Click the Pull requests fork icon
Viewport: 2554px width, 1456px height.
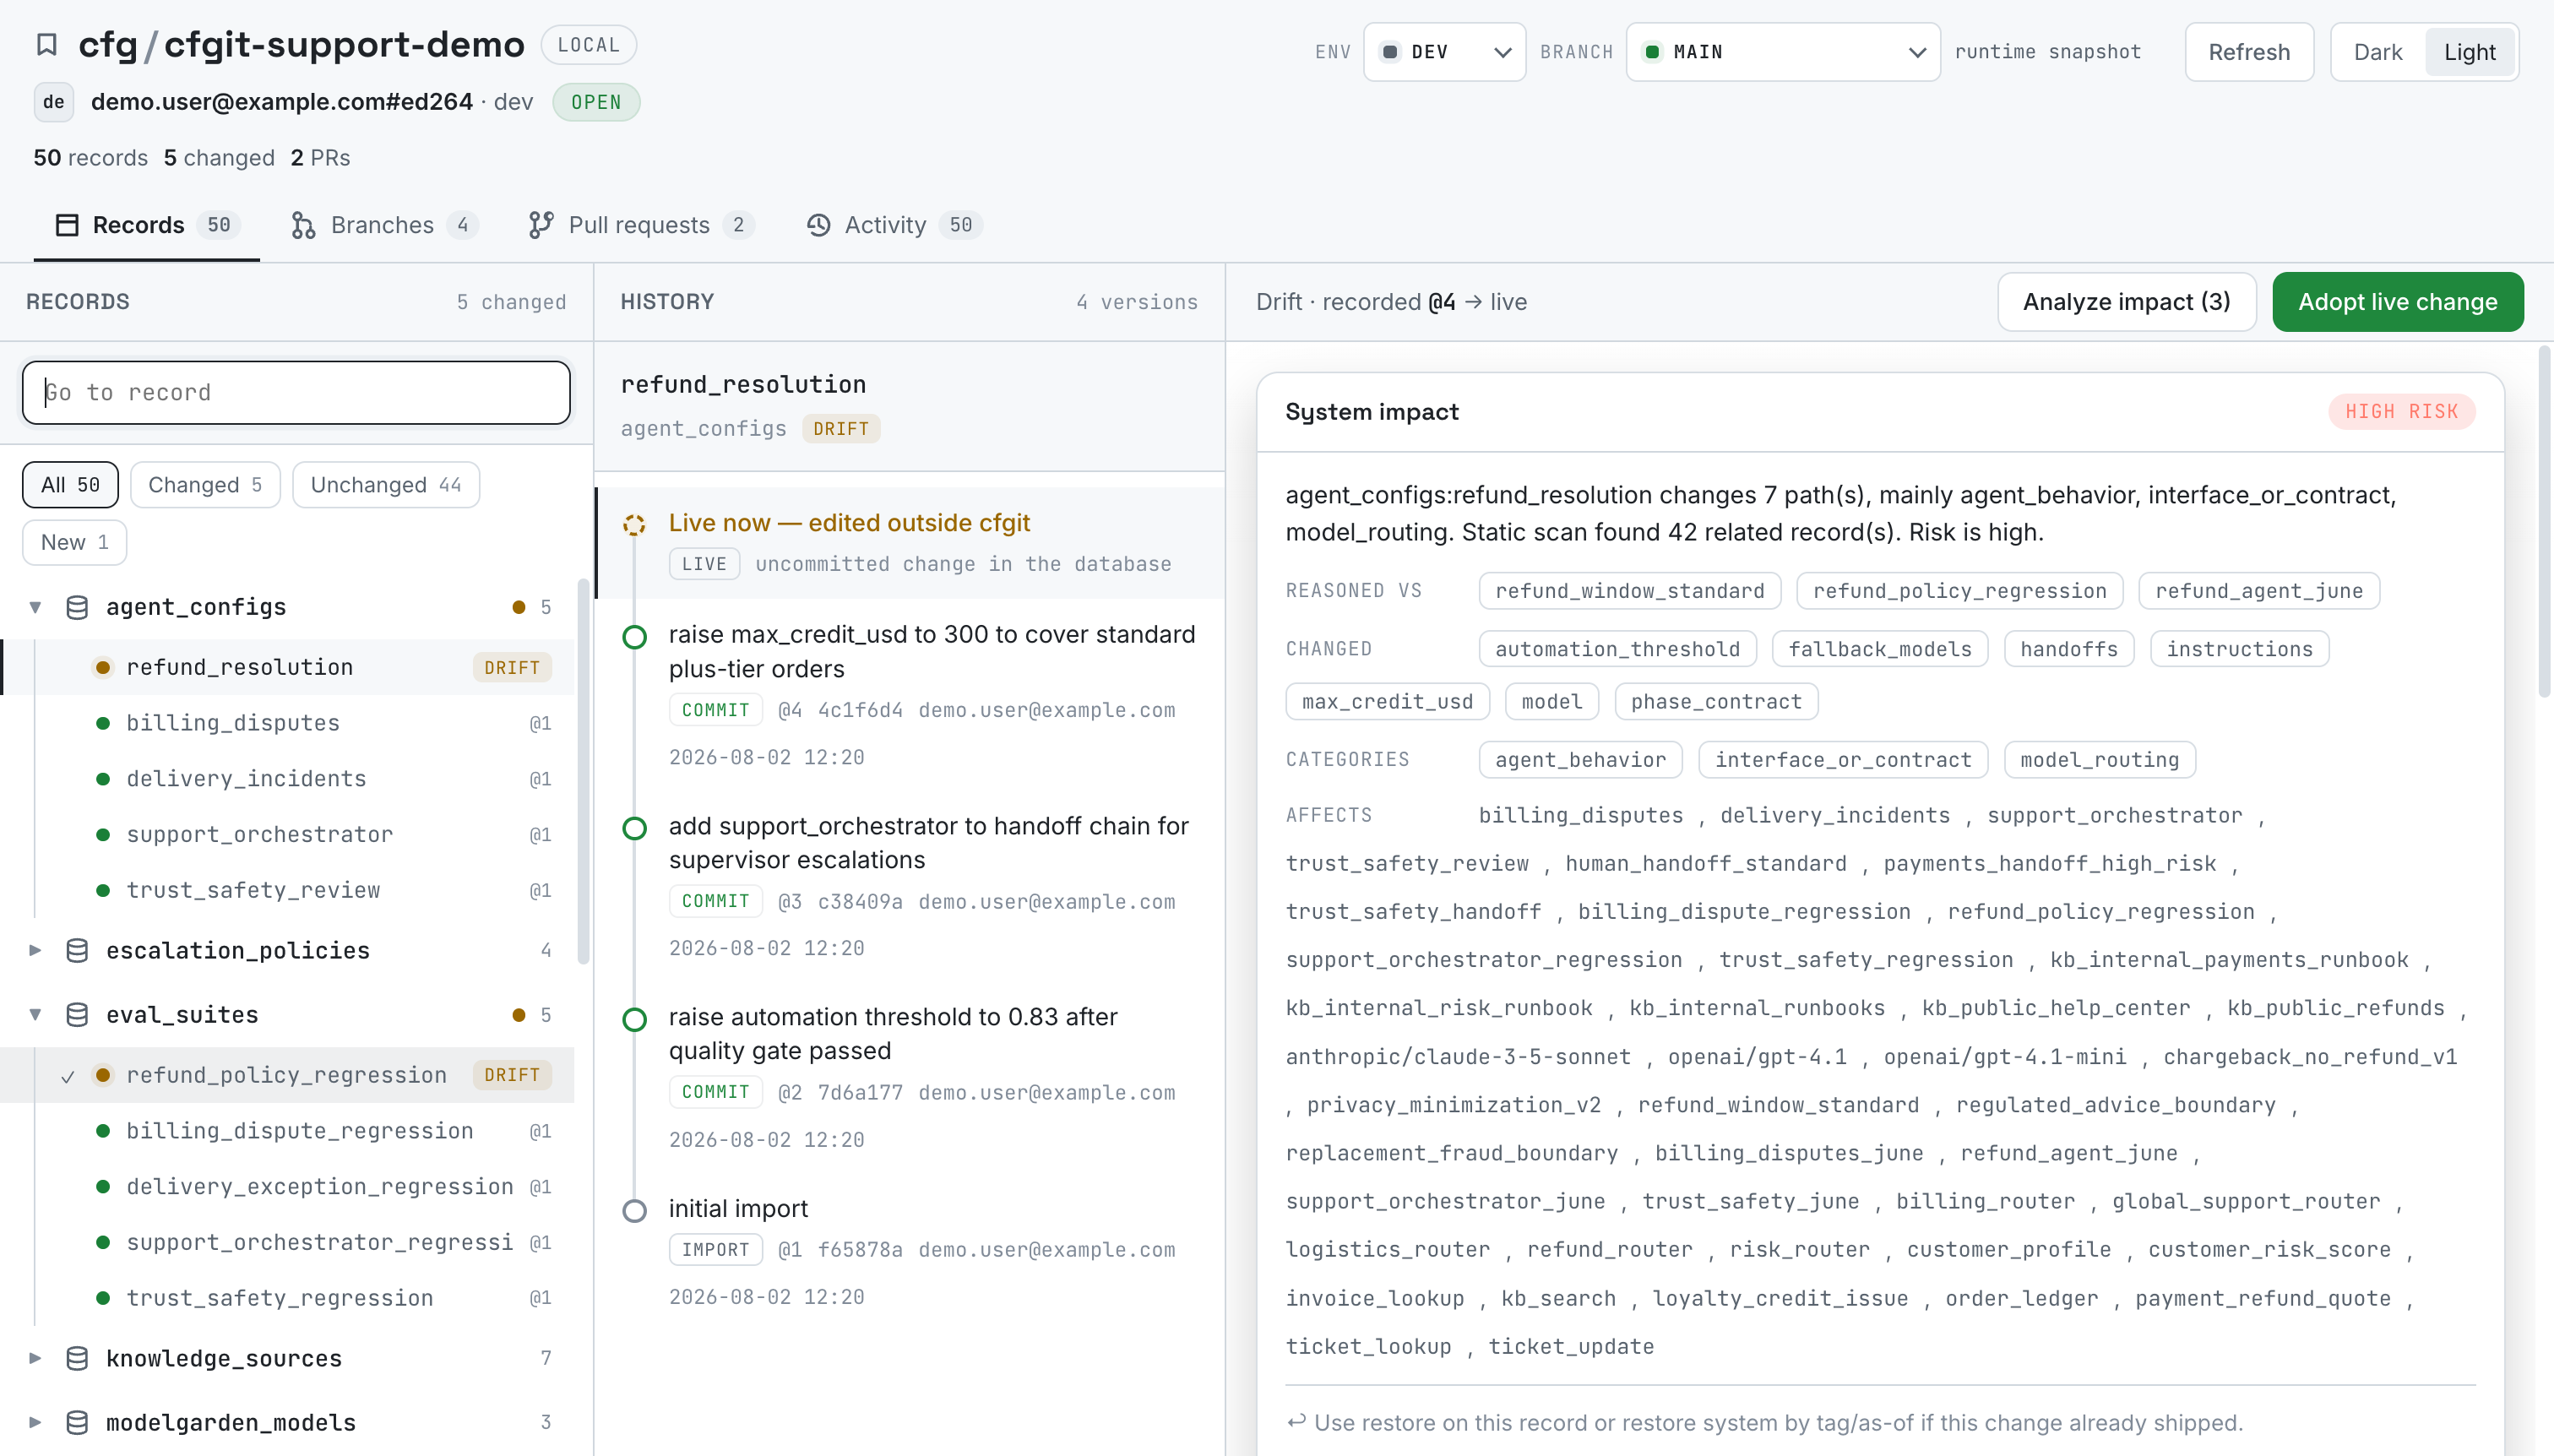541,225
